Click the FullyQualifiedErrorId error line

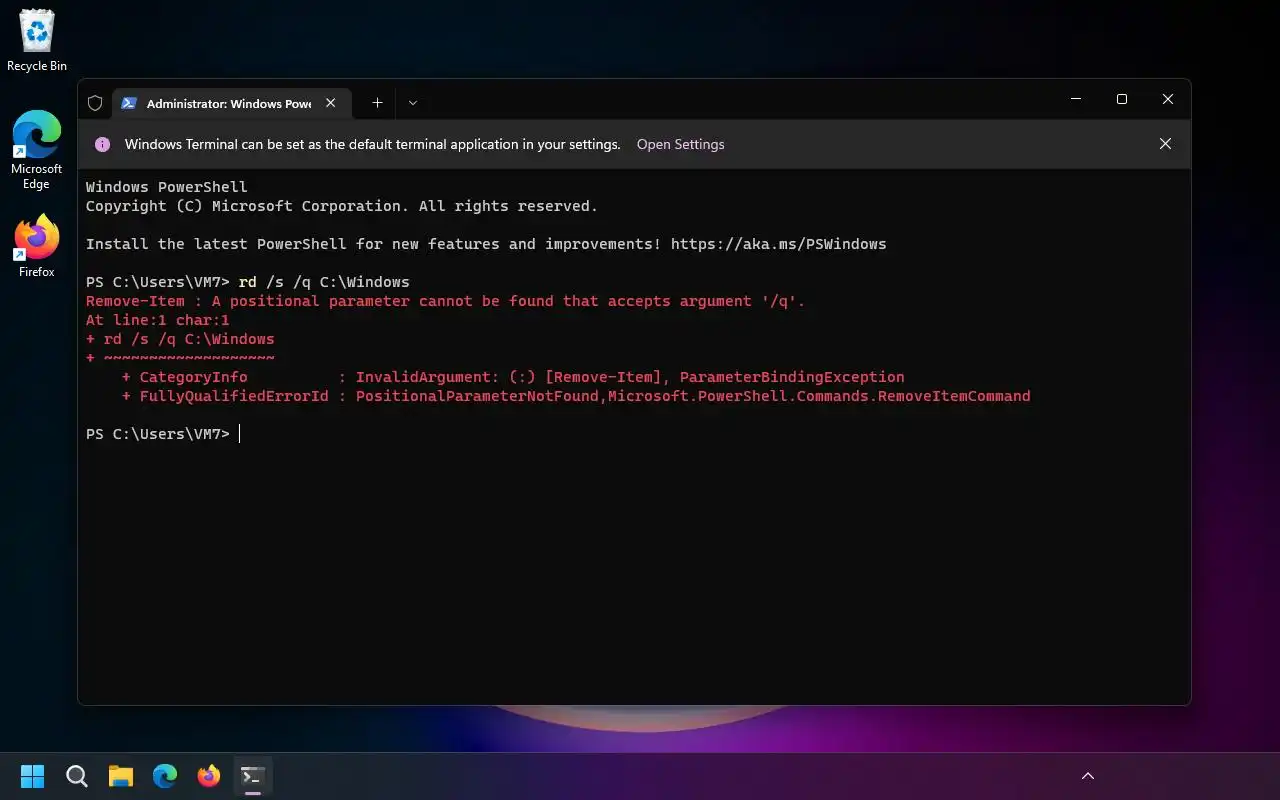pyautogui.click(x=576, y=396)
